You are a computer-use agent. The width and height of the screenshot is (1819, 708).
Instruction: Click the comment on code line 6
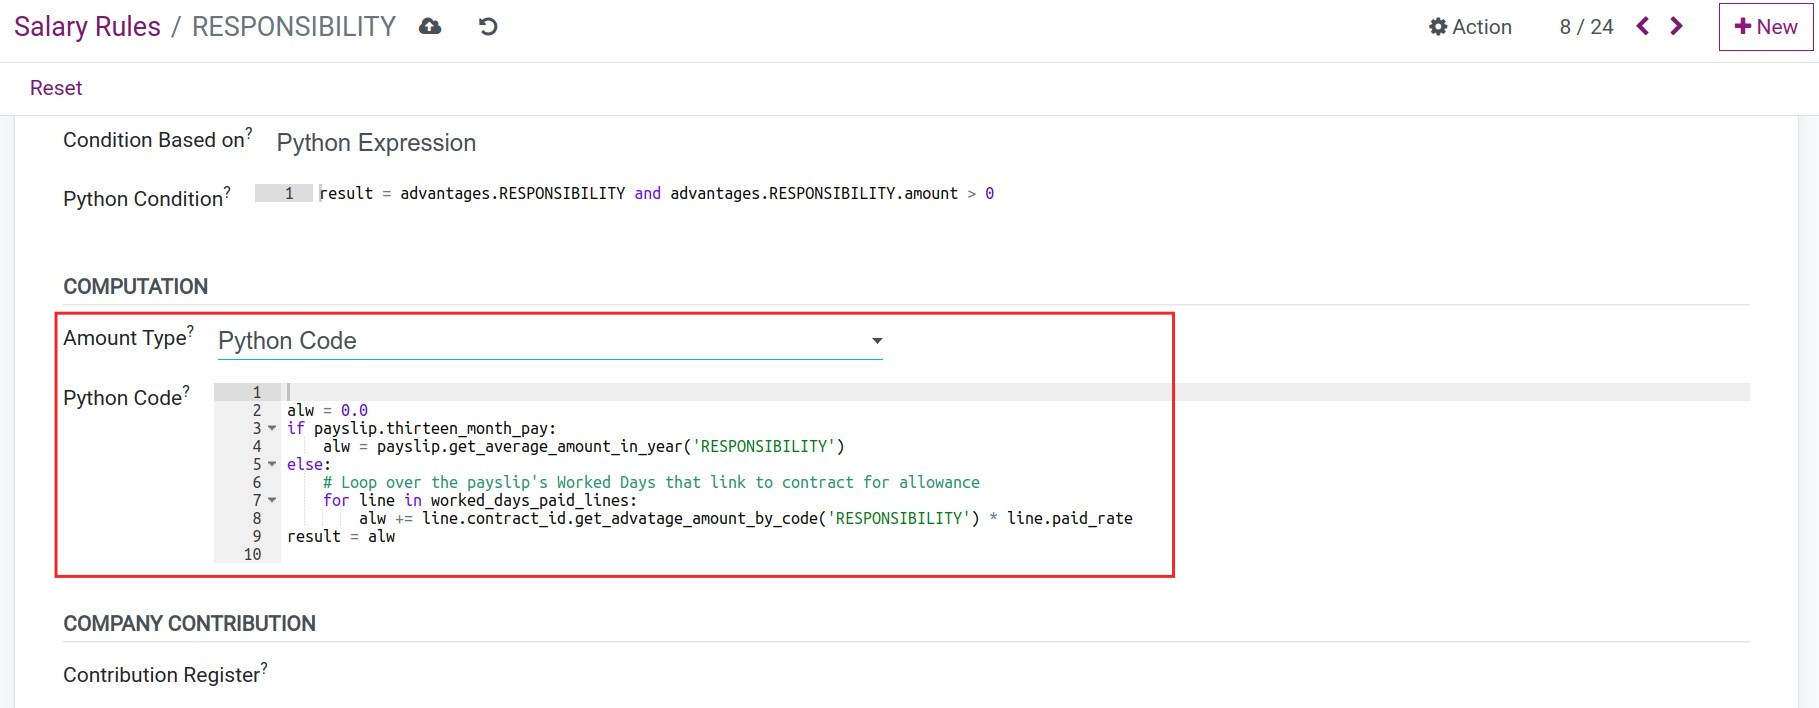pyautogui.click(x=651, y=483)
